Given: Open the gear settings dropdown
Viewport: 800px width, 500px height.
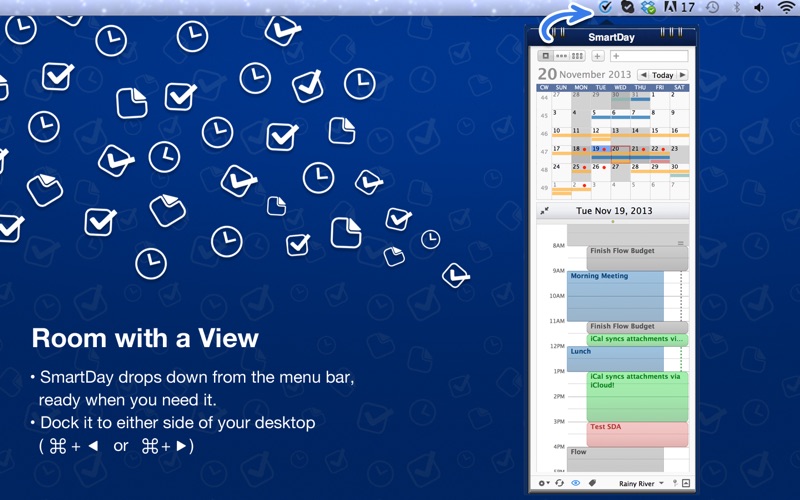Looking at the screenshot, I should pos(544,483).
